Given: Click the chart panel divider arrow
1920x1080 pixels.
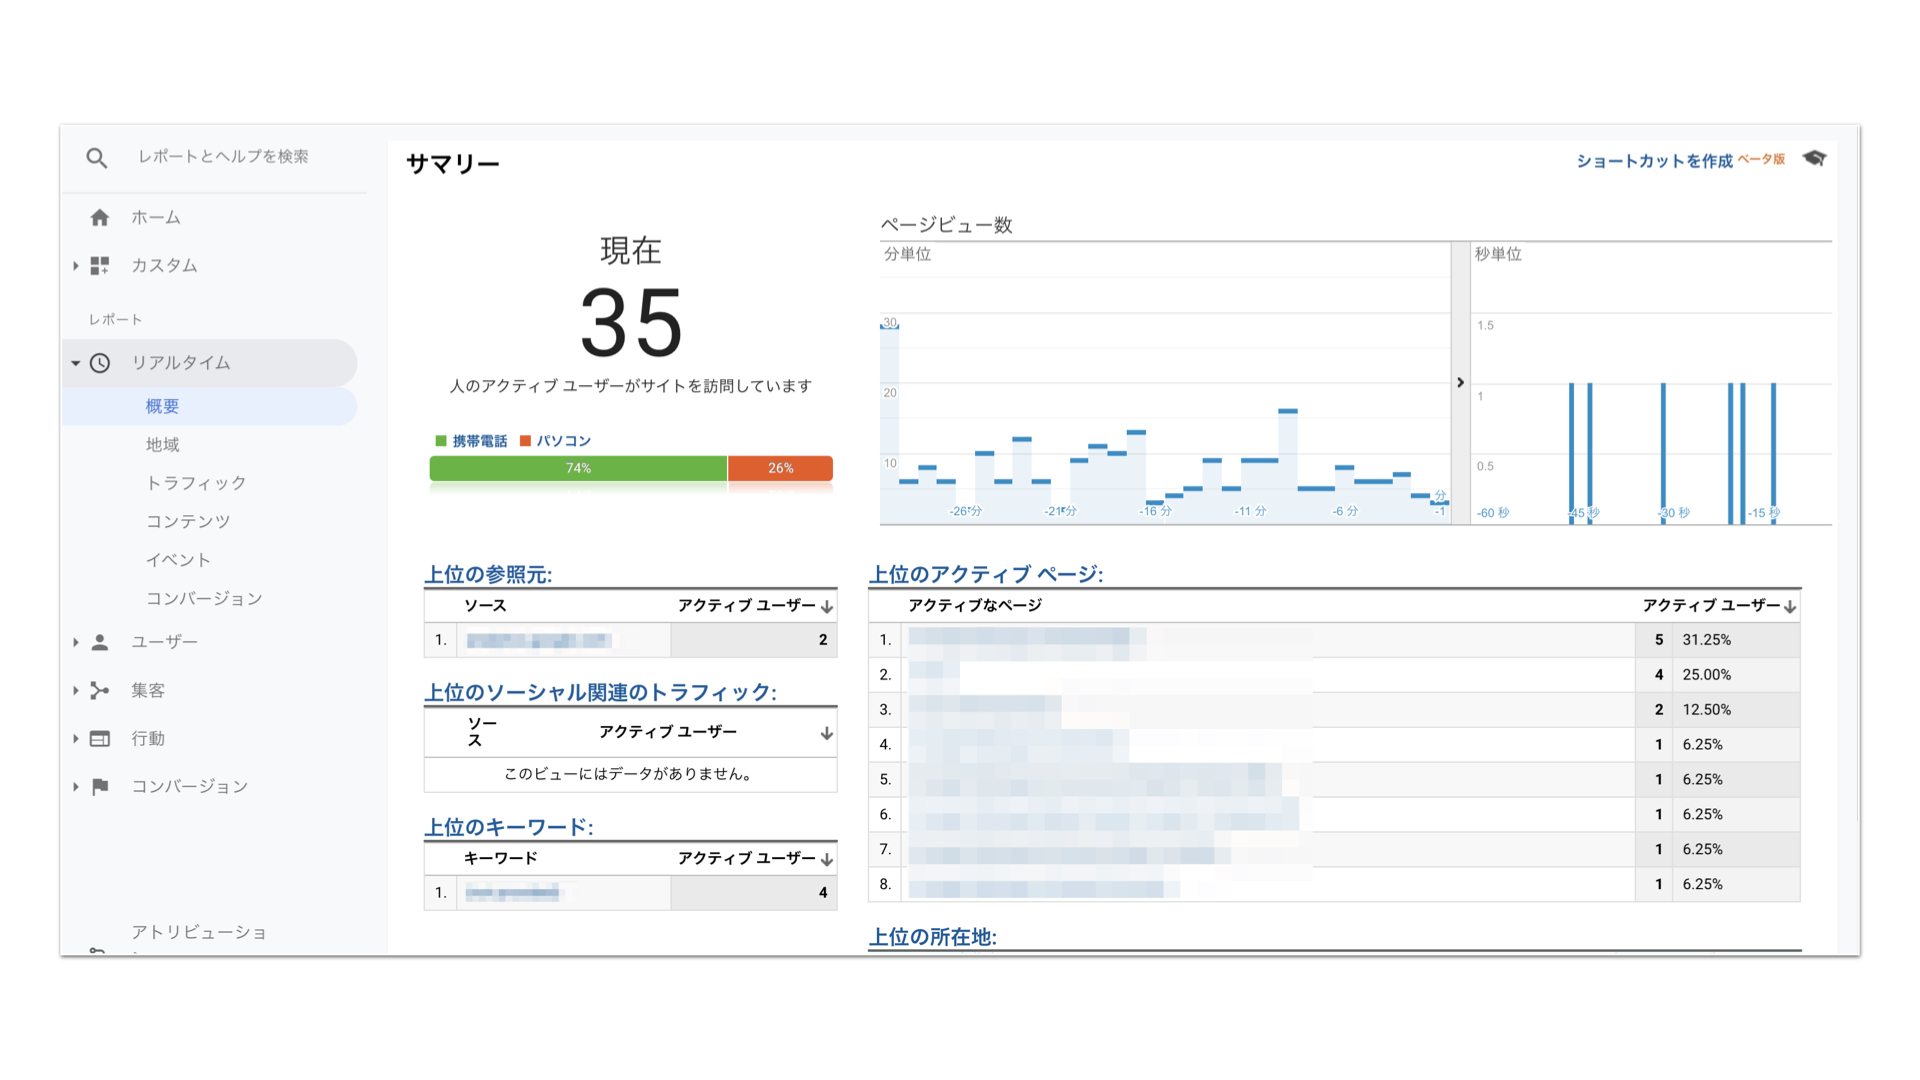Looking at the screenshot, I should [x=1460, y=382].
